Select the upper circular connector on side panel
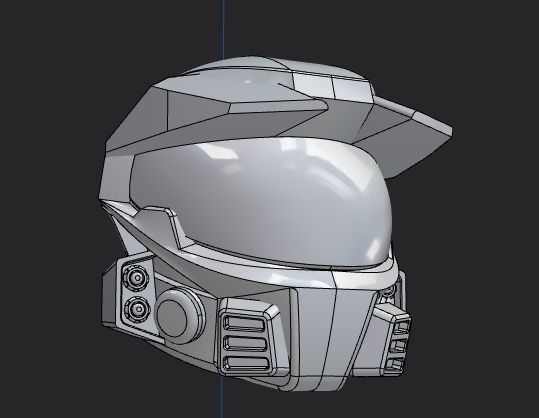Image resolution: width=539 pixels, height=418 pixels. [x=136, y=277]
